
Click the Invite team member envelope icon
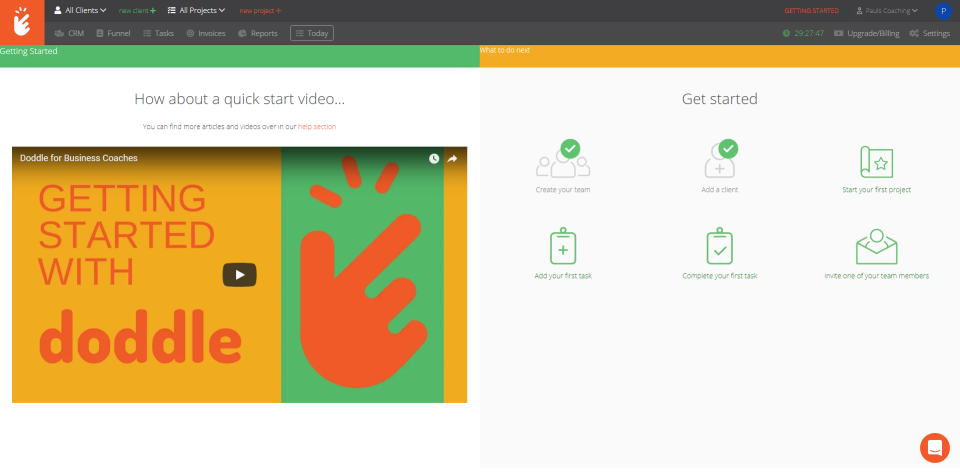(877, 247)
